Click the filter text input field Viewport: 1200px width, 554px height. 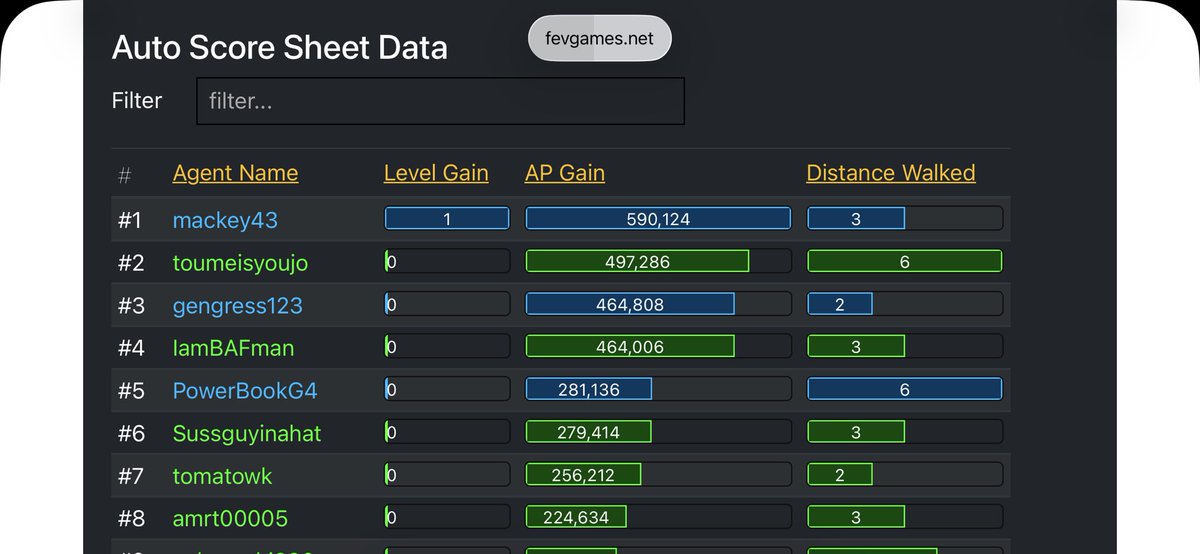pyautogui.click(x=441, y=101)
